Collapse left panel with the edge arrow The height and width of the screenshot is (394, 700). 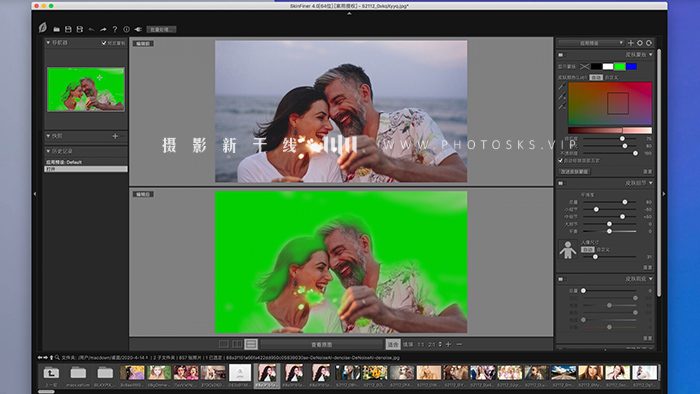[35, 194]
